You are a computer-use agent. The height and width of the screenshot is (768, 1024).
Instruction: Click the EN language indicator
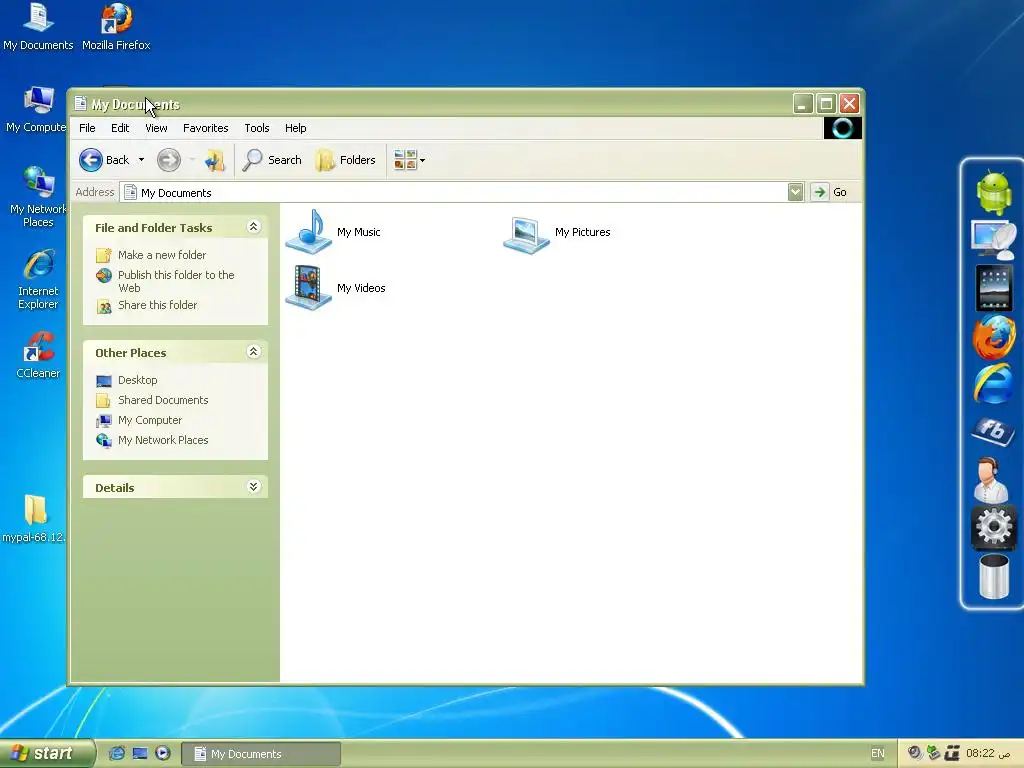(x=878, y=754)
